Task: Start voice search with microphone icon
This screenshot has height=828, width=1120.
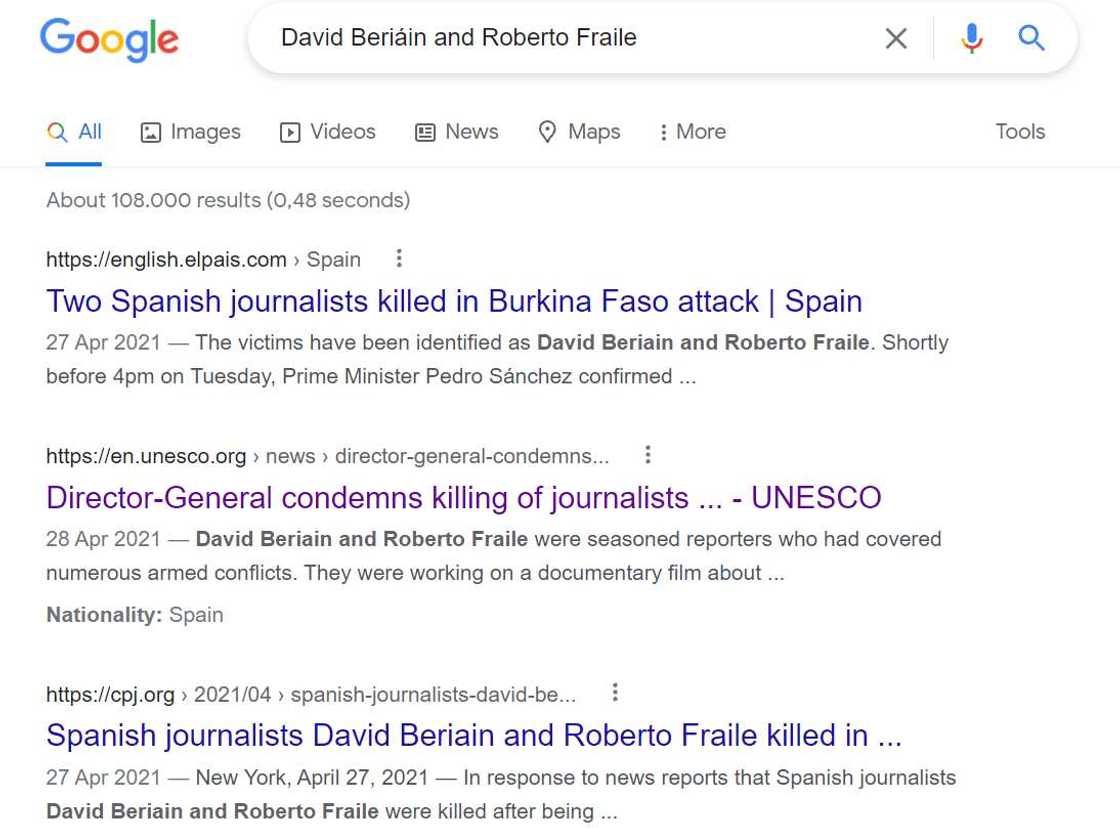Action: click(x=971, y=39)
